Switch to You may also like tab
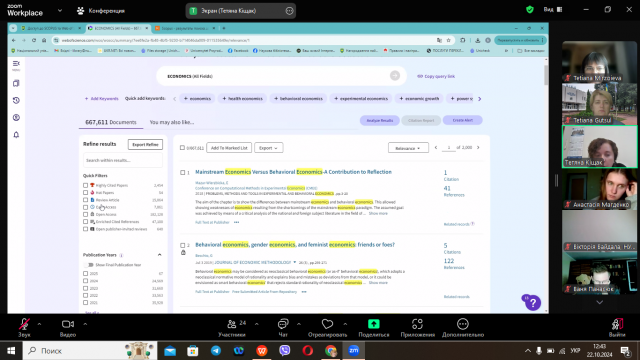This screenshot has height=360, width=640. pos(172,122)
